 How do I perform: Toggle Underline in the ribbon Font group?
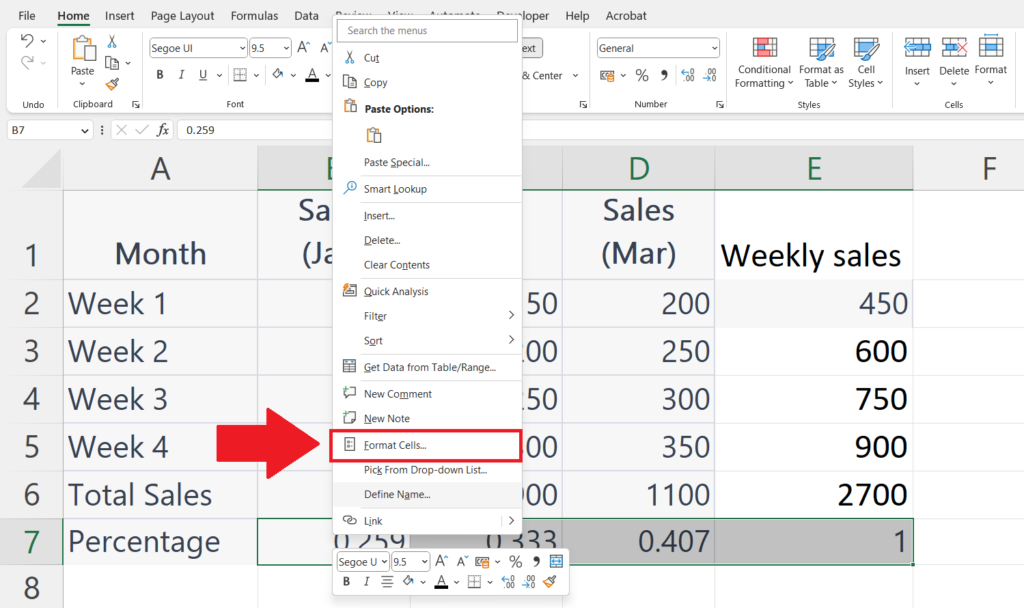coord(203,75)
